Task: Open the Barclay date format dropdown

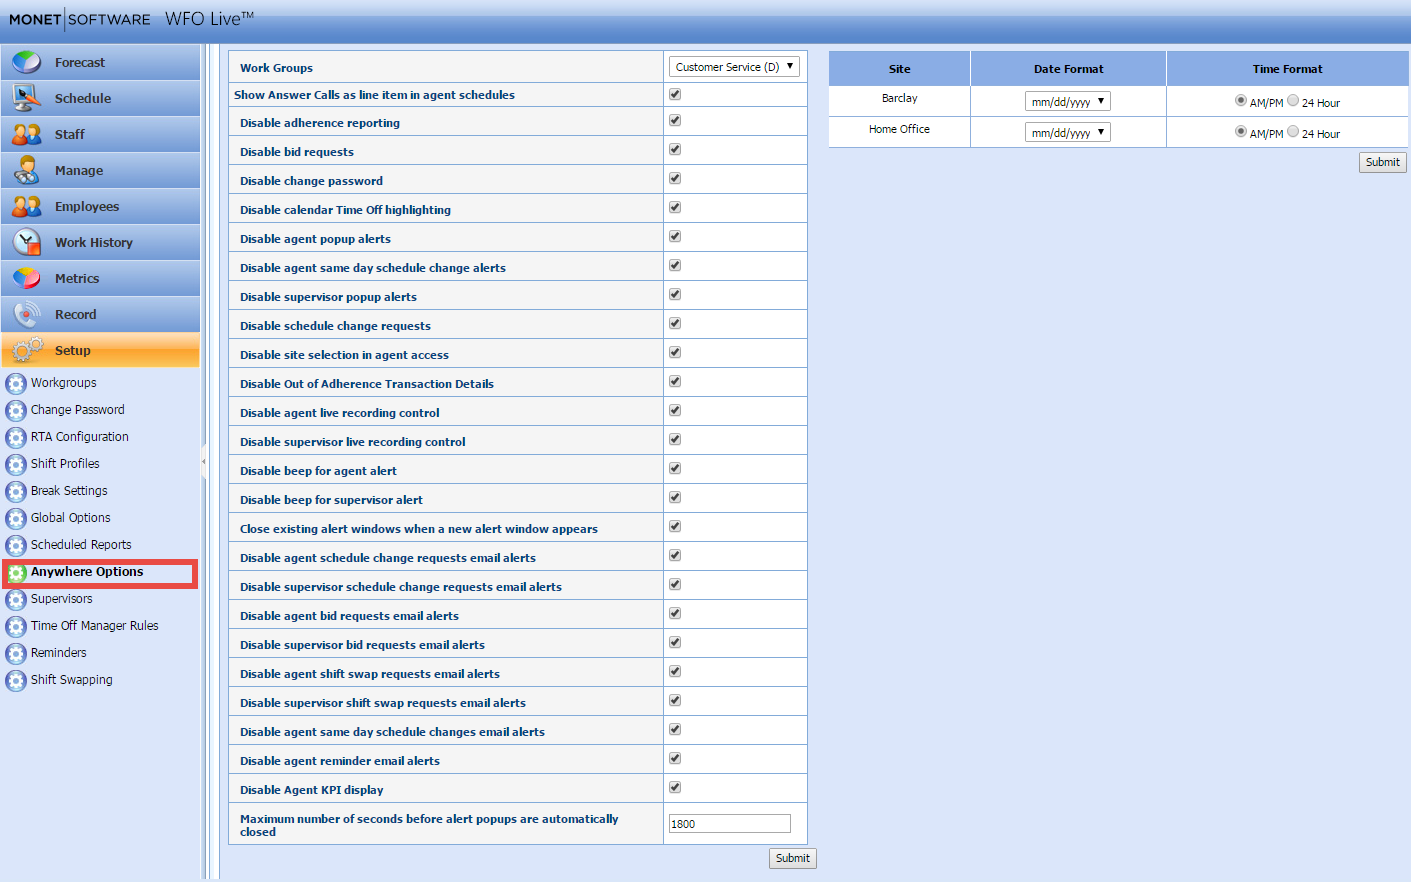Action: tap(1067, 102)
